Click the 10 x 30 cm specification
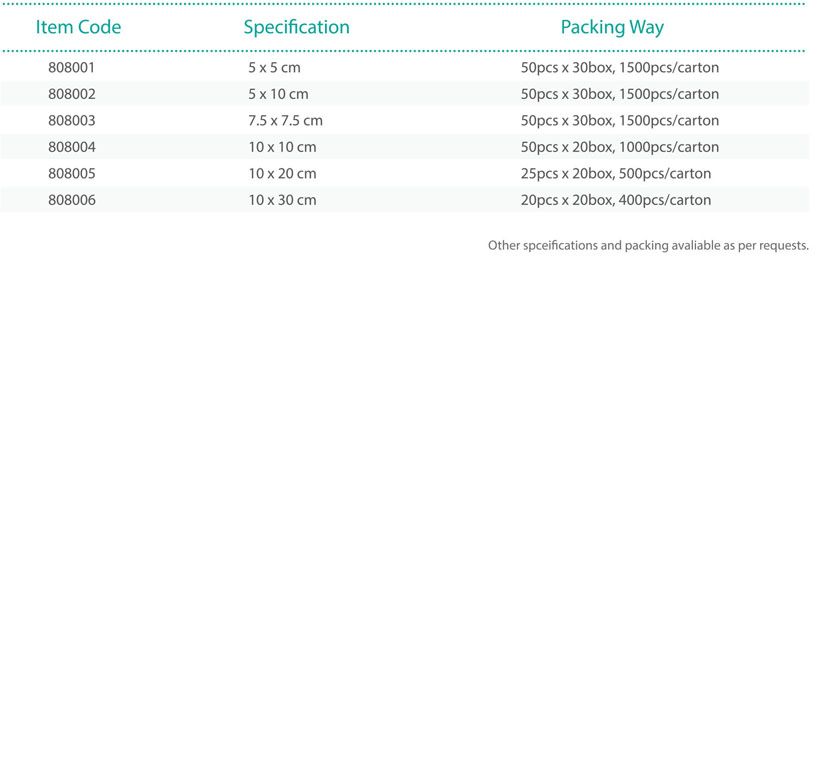827x768 pixels. tap(282, 200)
